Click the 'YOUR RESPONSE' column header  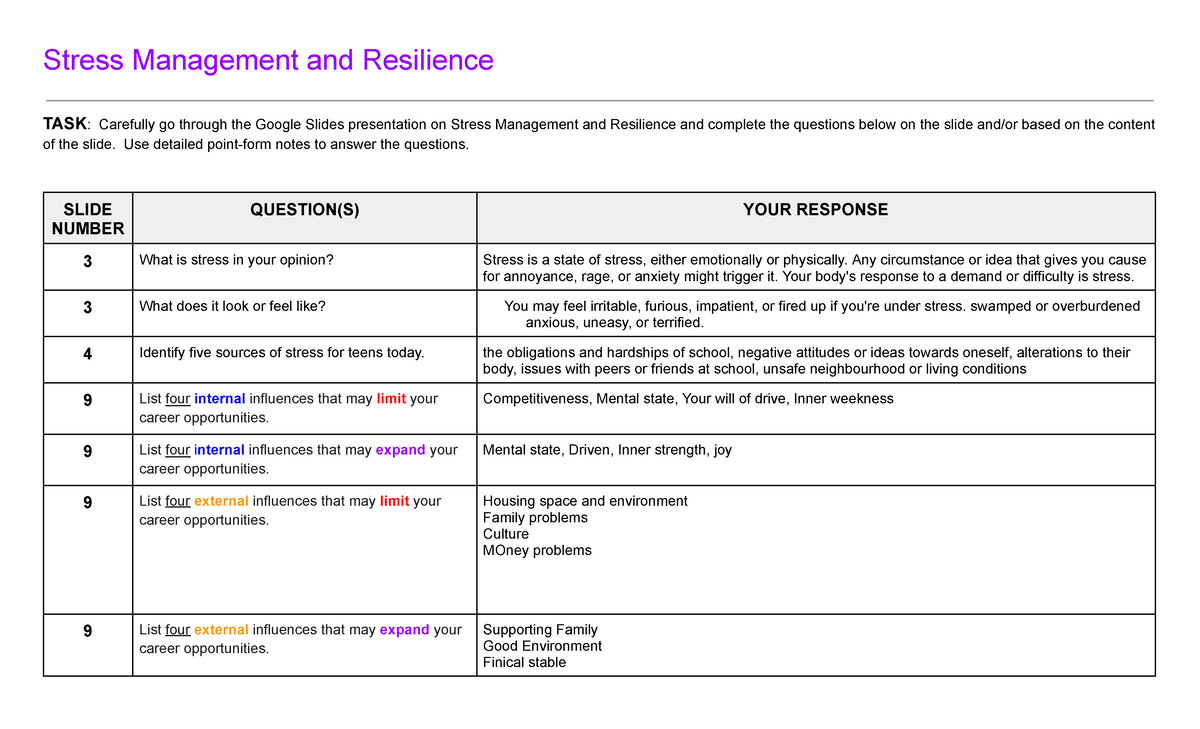click(815, 210)
